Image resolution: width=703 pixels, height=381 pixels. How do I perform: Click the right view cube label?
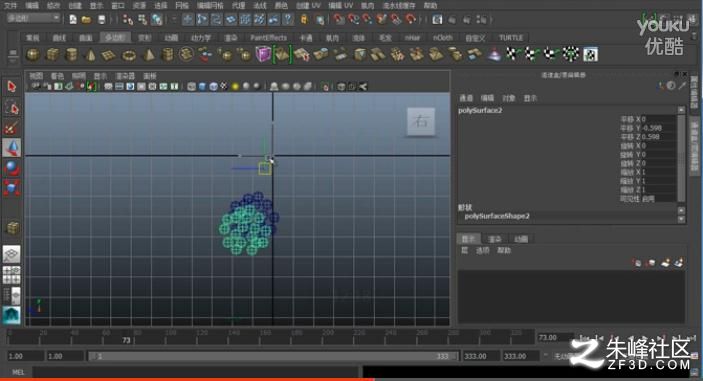[x=421, y=121]
